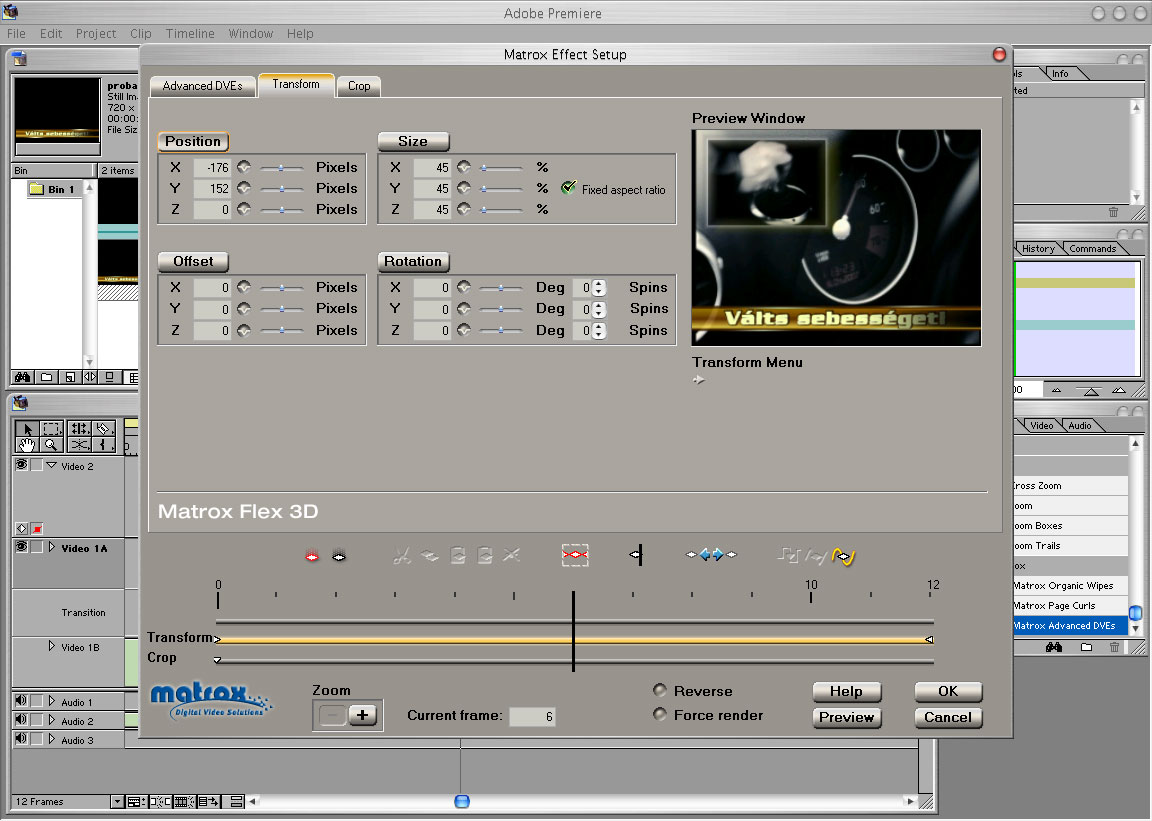Select the Rolling Edit tool in Timeline
1152x821 pixels.
coord(80,429)
